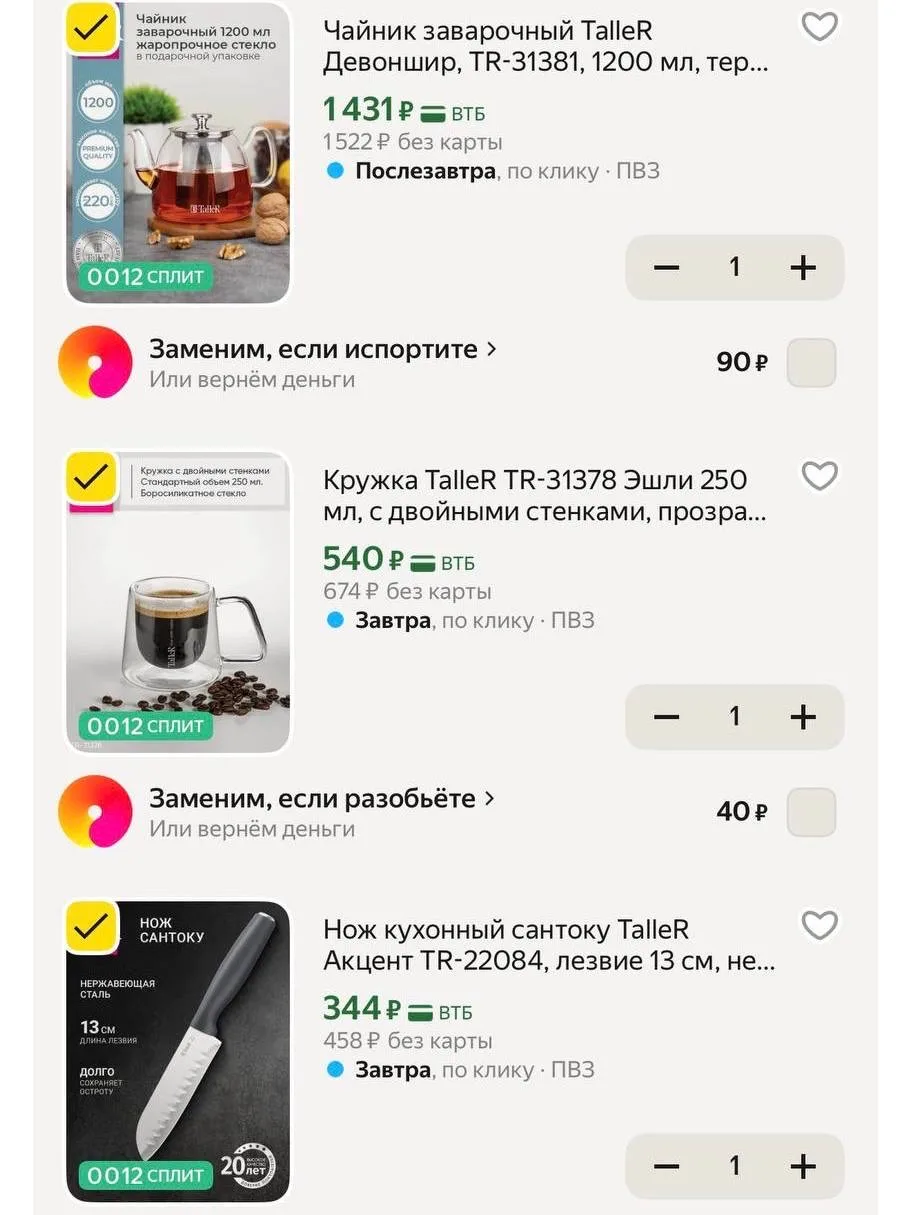Enable the 90 ₽ replacement protection checkbox
911x1215 pixels.
811,362
